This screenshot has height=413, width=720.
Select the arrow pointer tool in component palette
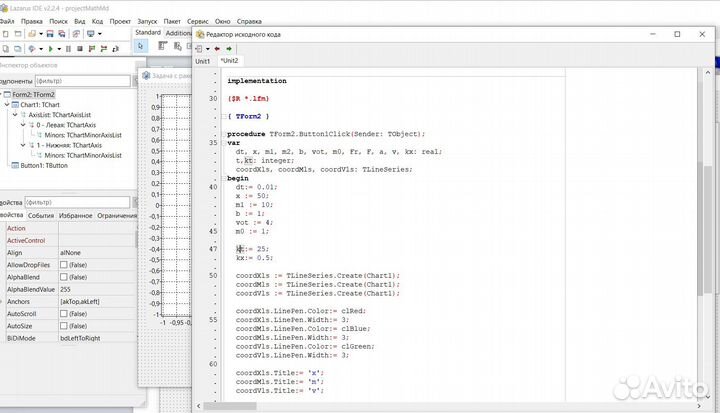click(141, 46)
